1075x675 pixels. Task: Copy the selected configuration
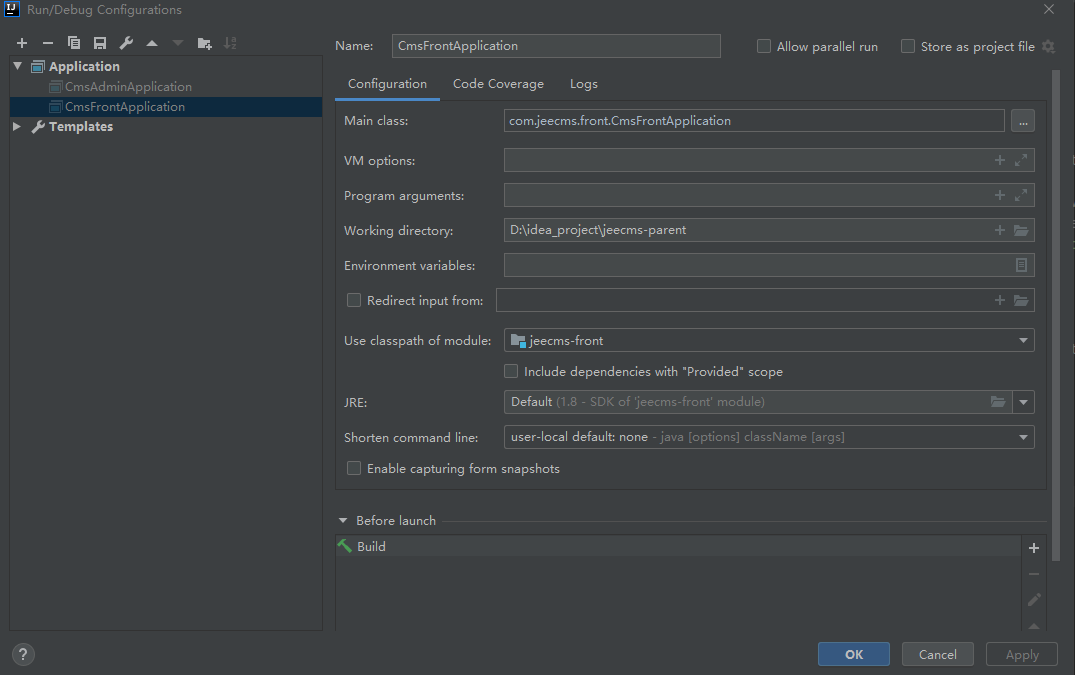(x=74, y=43)
